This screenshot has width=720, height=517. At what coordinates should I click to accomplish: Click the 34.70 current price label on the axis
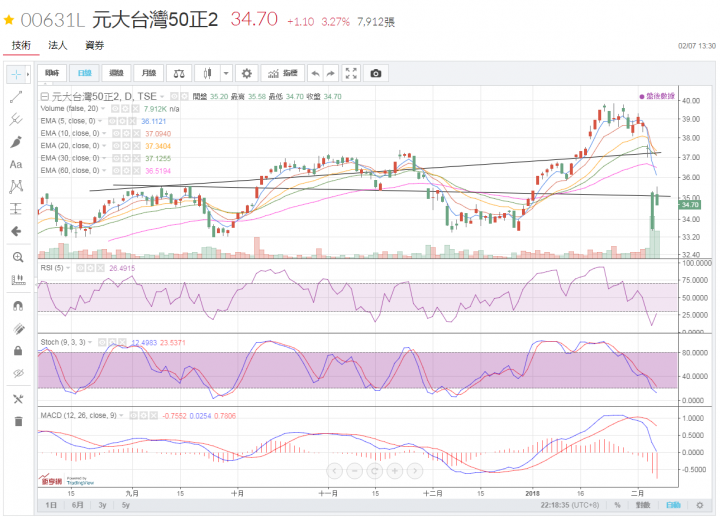point(690,205)
